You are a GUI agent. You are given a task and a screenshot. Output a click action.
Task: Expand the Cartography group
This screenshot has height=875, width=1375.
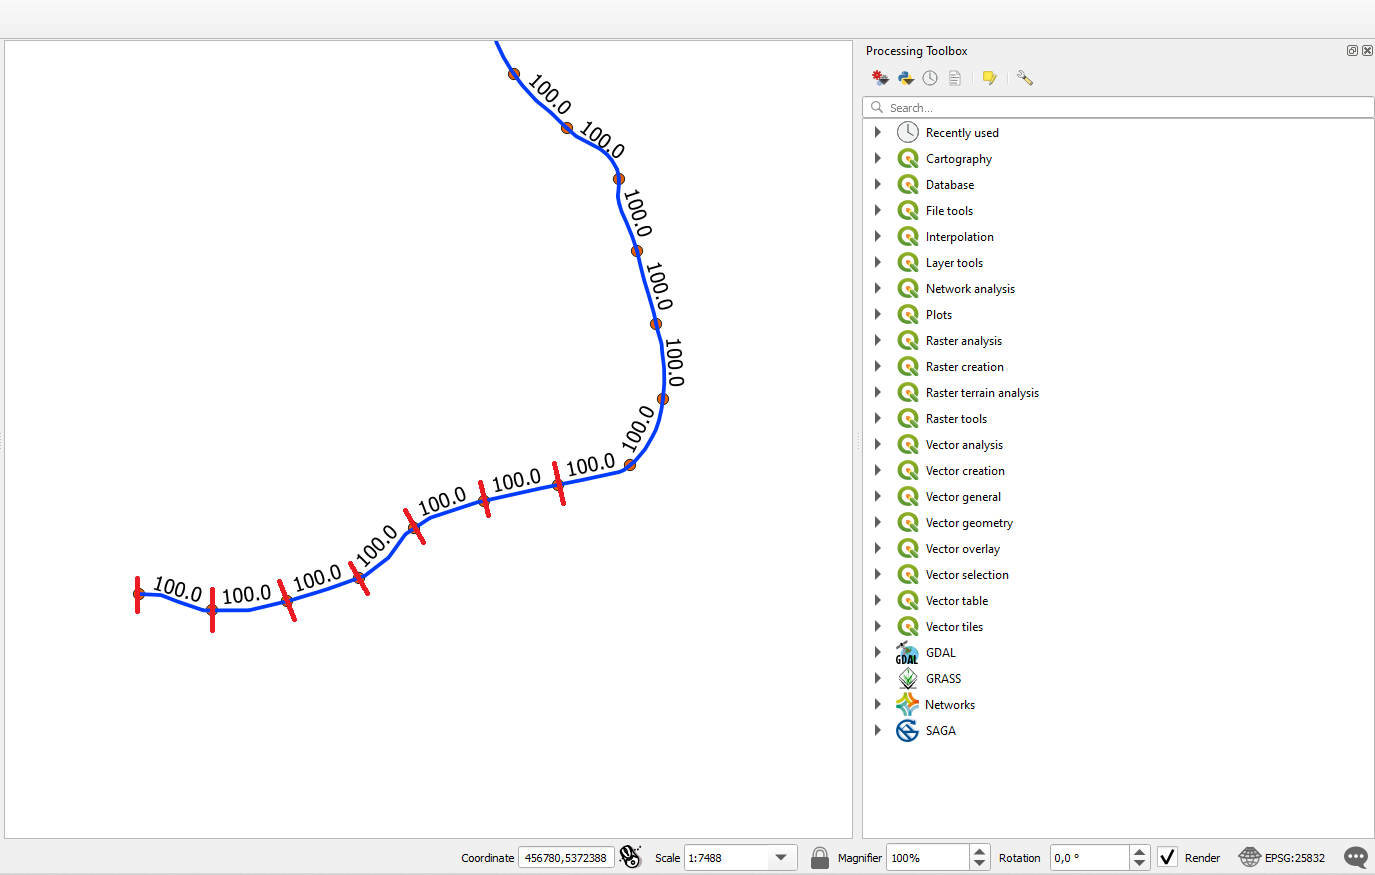(x=878, y=158)
